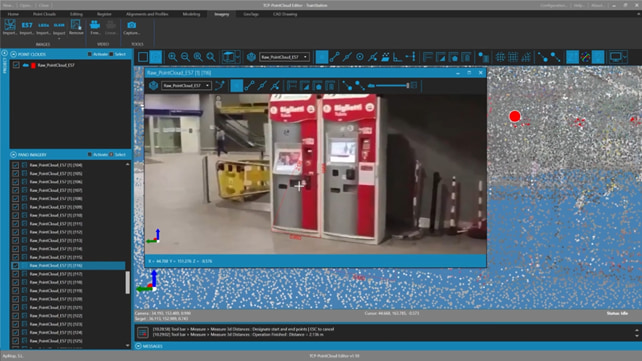Uncheck panorama image [116] checkbox
The width and height of the screenshot is (642, 361).
tap(16, 265)
